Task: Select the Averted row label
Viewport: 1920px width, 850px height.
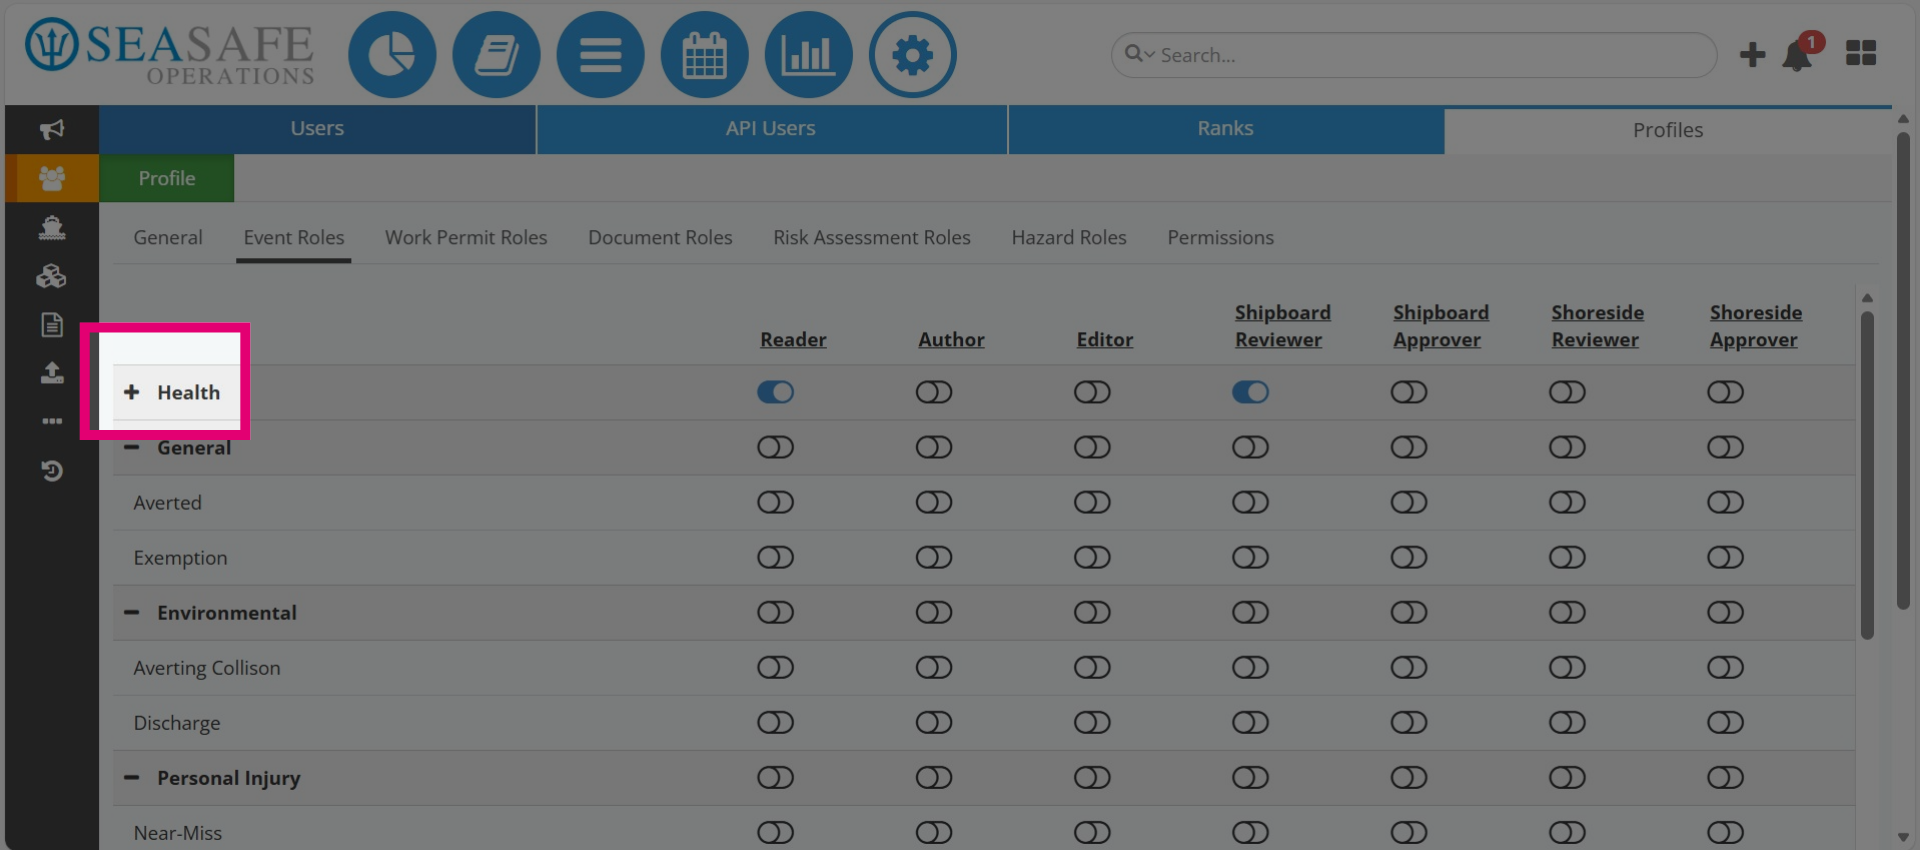Action: pos(168,502)
